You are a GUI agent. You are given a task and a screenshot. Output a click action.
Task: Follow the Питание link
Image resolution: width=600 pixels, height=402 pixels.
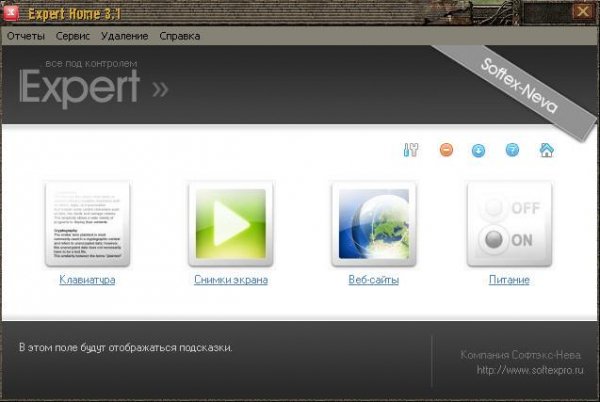(509, 280)
